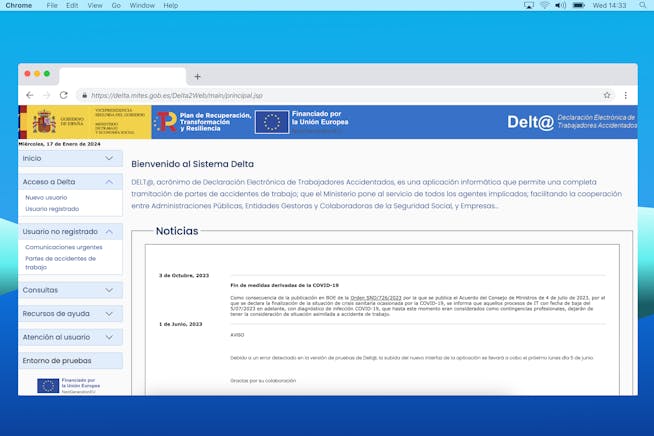Screen dimensions: 654x436
Task: Go back with the browser back arrow
Action: [x=30, y=95]
